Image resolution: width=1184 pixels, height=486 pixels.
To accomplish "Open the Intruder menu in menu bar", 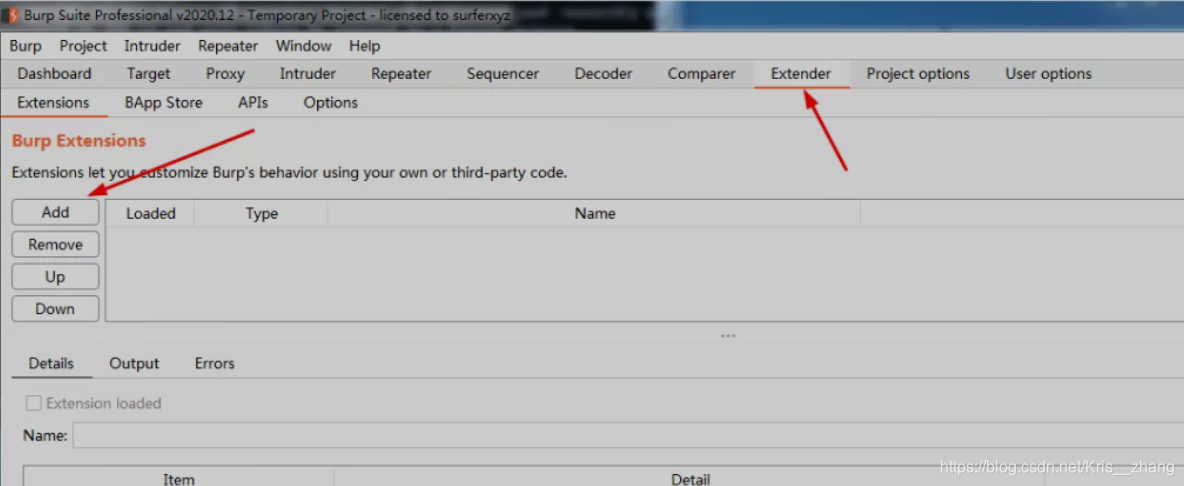I will pos(153,46).
